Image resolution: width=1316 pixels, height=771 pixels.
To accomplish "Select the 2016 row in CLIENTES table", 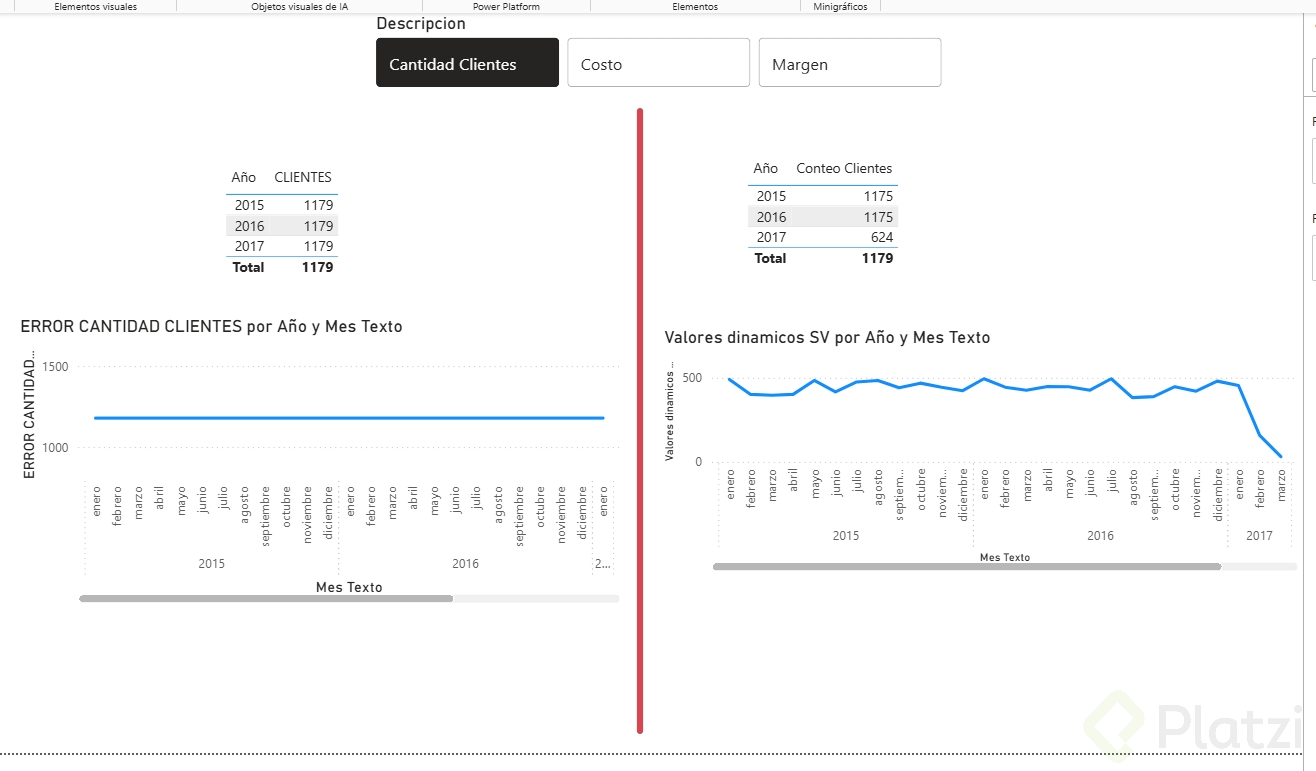I will tap(282, 226).
